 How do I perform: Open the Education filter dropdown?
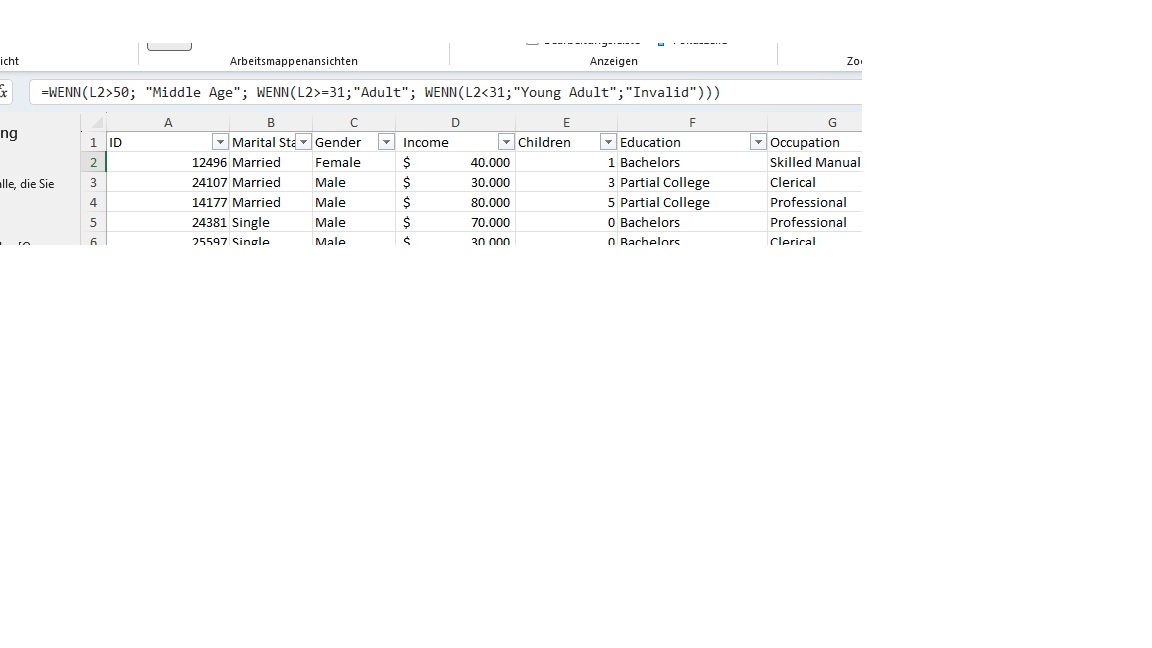click(x=758, y=142)
